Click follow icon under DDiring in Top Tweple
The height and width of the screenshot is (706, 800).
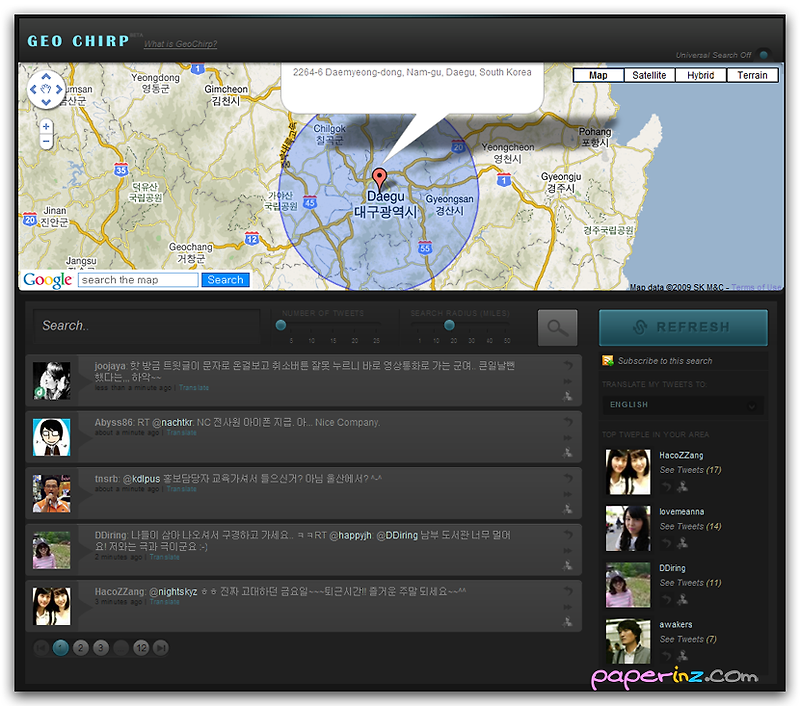(682, 600)
